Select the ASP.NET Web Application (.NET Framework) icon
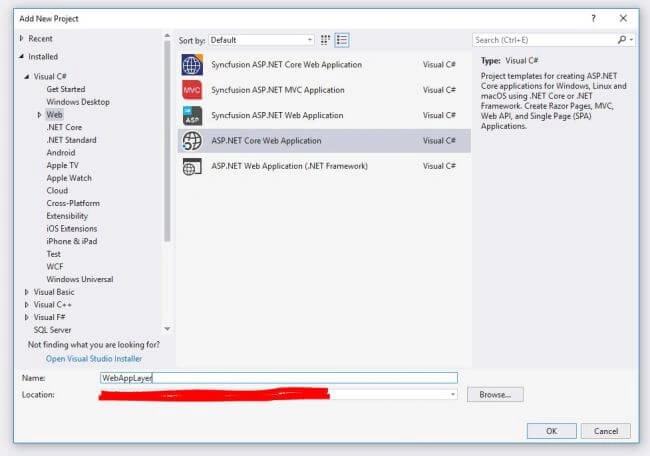 click(x=192, y=167)
